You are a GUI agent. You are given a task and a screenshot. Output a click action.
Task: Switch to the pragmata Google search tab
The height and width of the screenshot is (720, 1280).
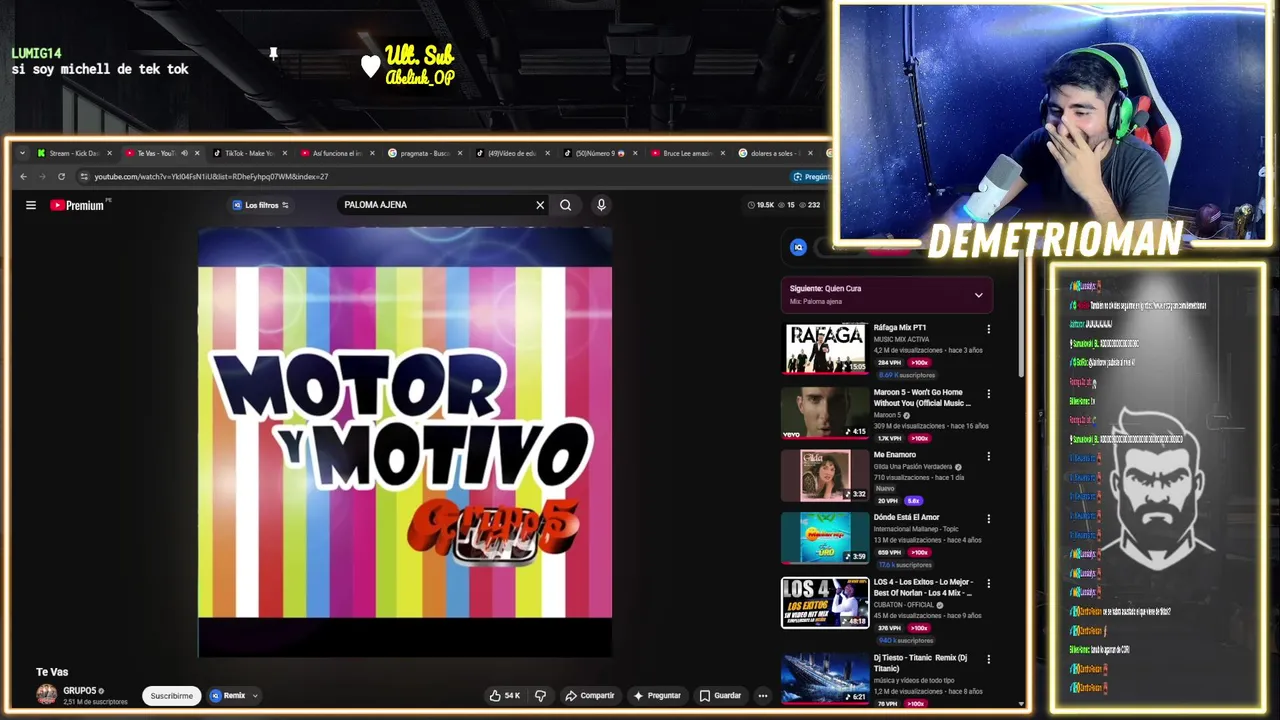[425, 153]
